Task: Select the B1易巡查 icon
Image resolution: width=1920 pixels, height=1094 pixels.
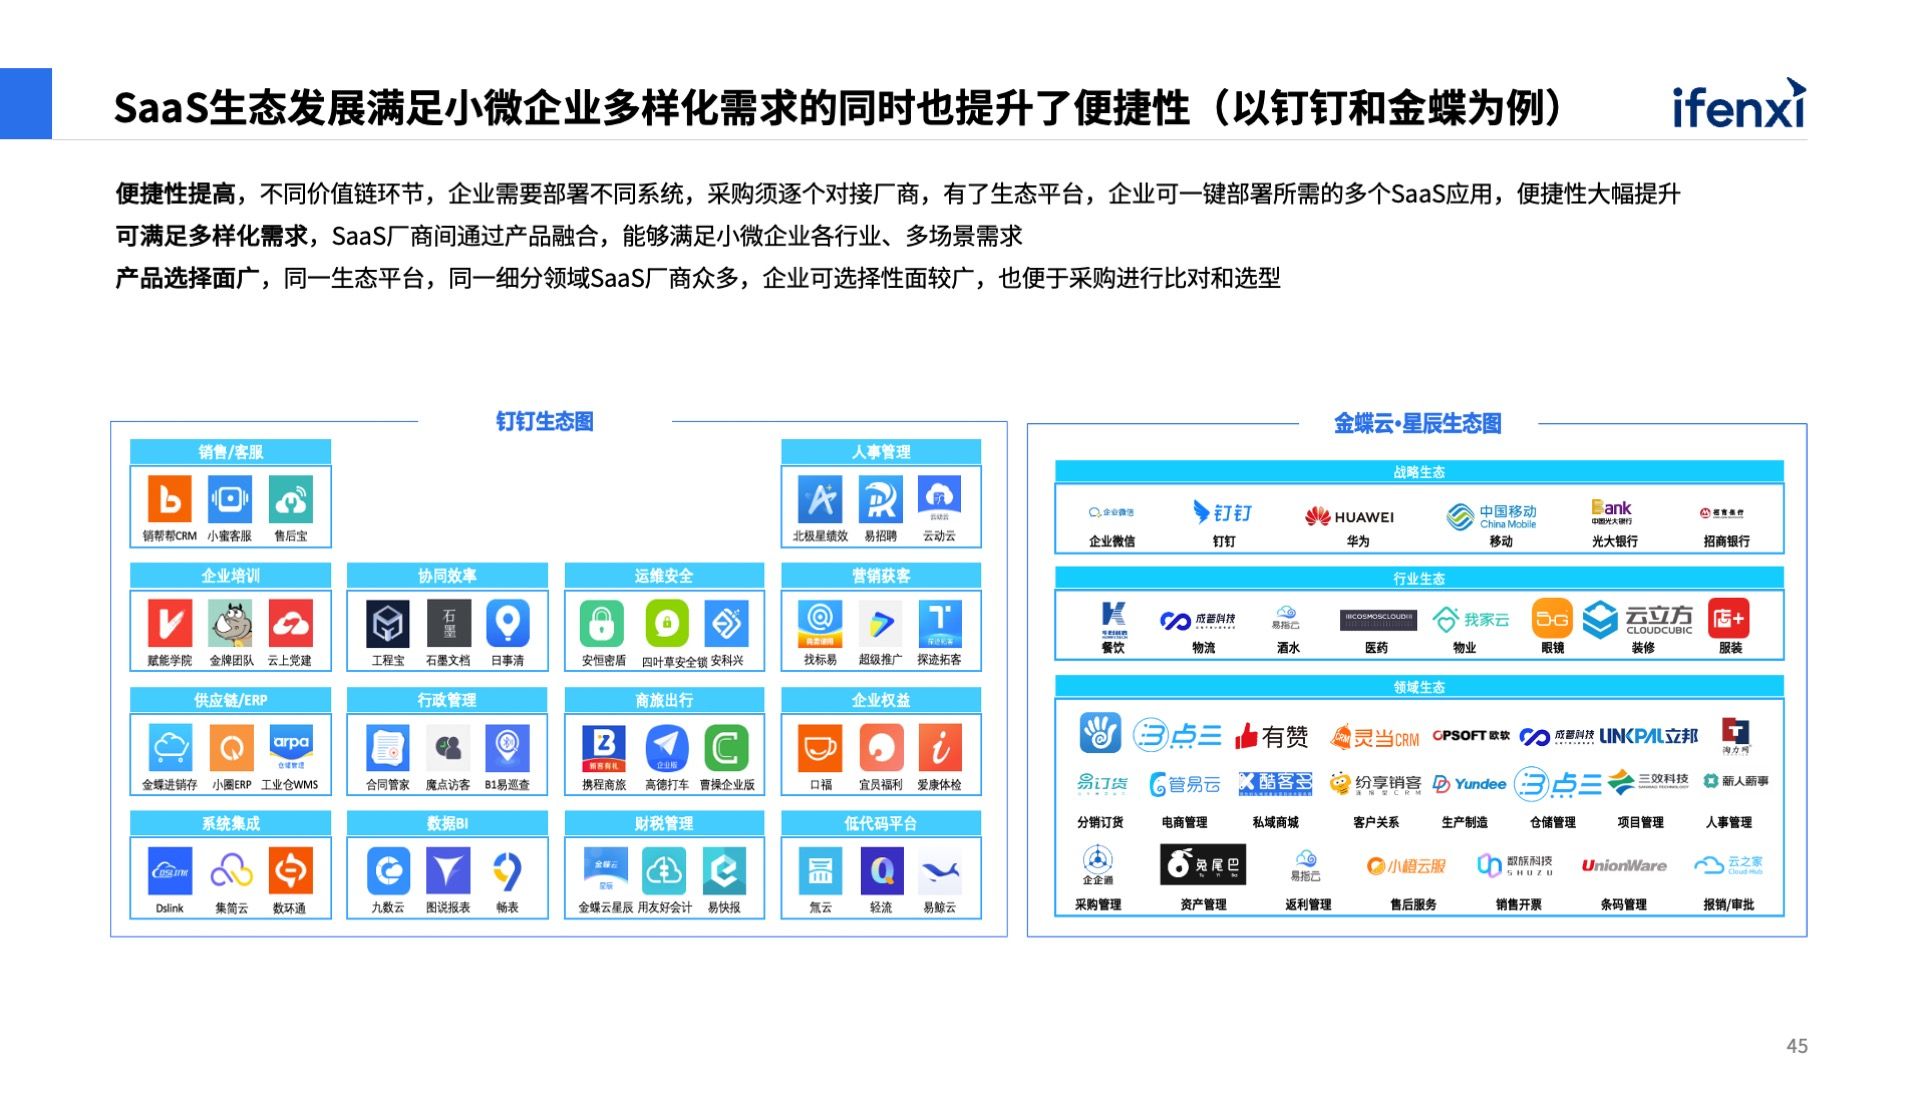Action: (x=508, y=747)
